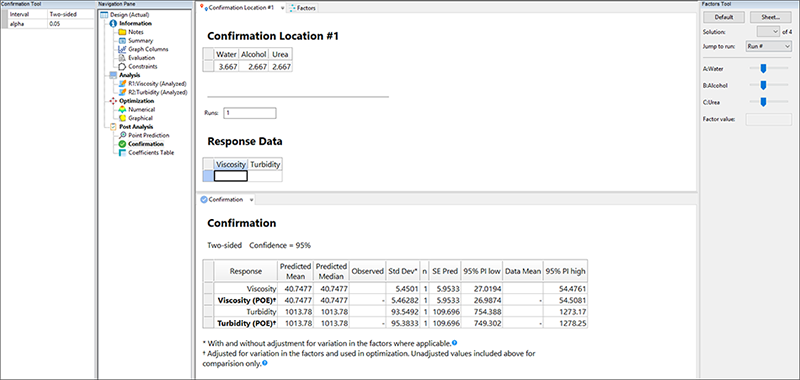The width and height of the screenshot is (800, 380).
Task: Select the Viscosity column header in Response Data
Action: click(231, 164)
